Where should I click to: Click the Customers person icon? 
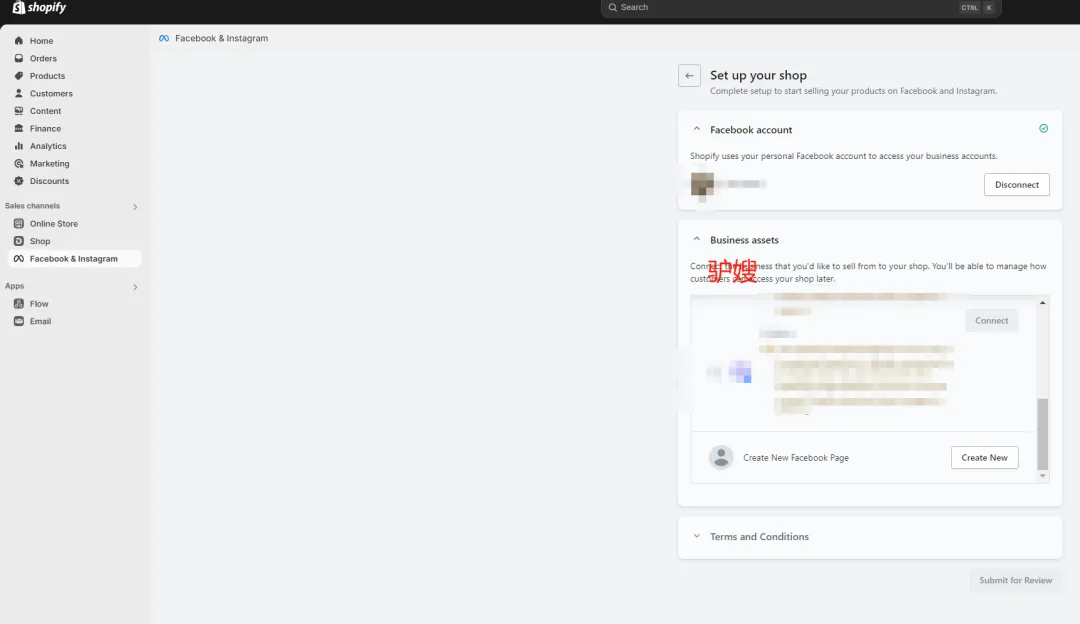[x=19, y=93]
